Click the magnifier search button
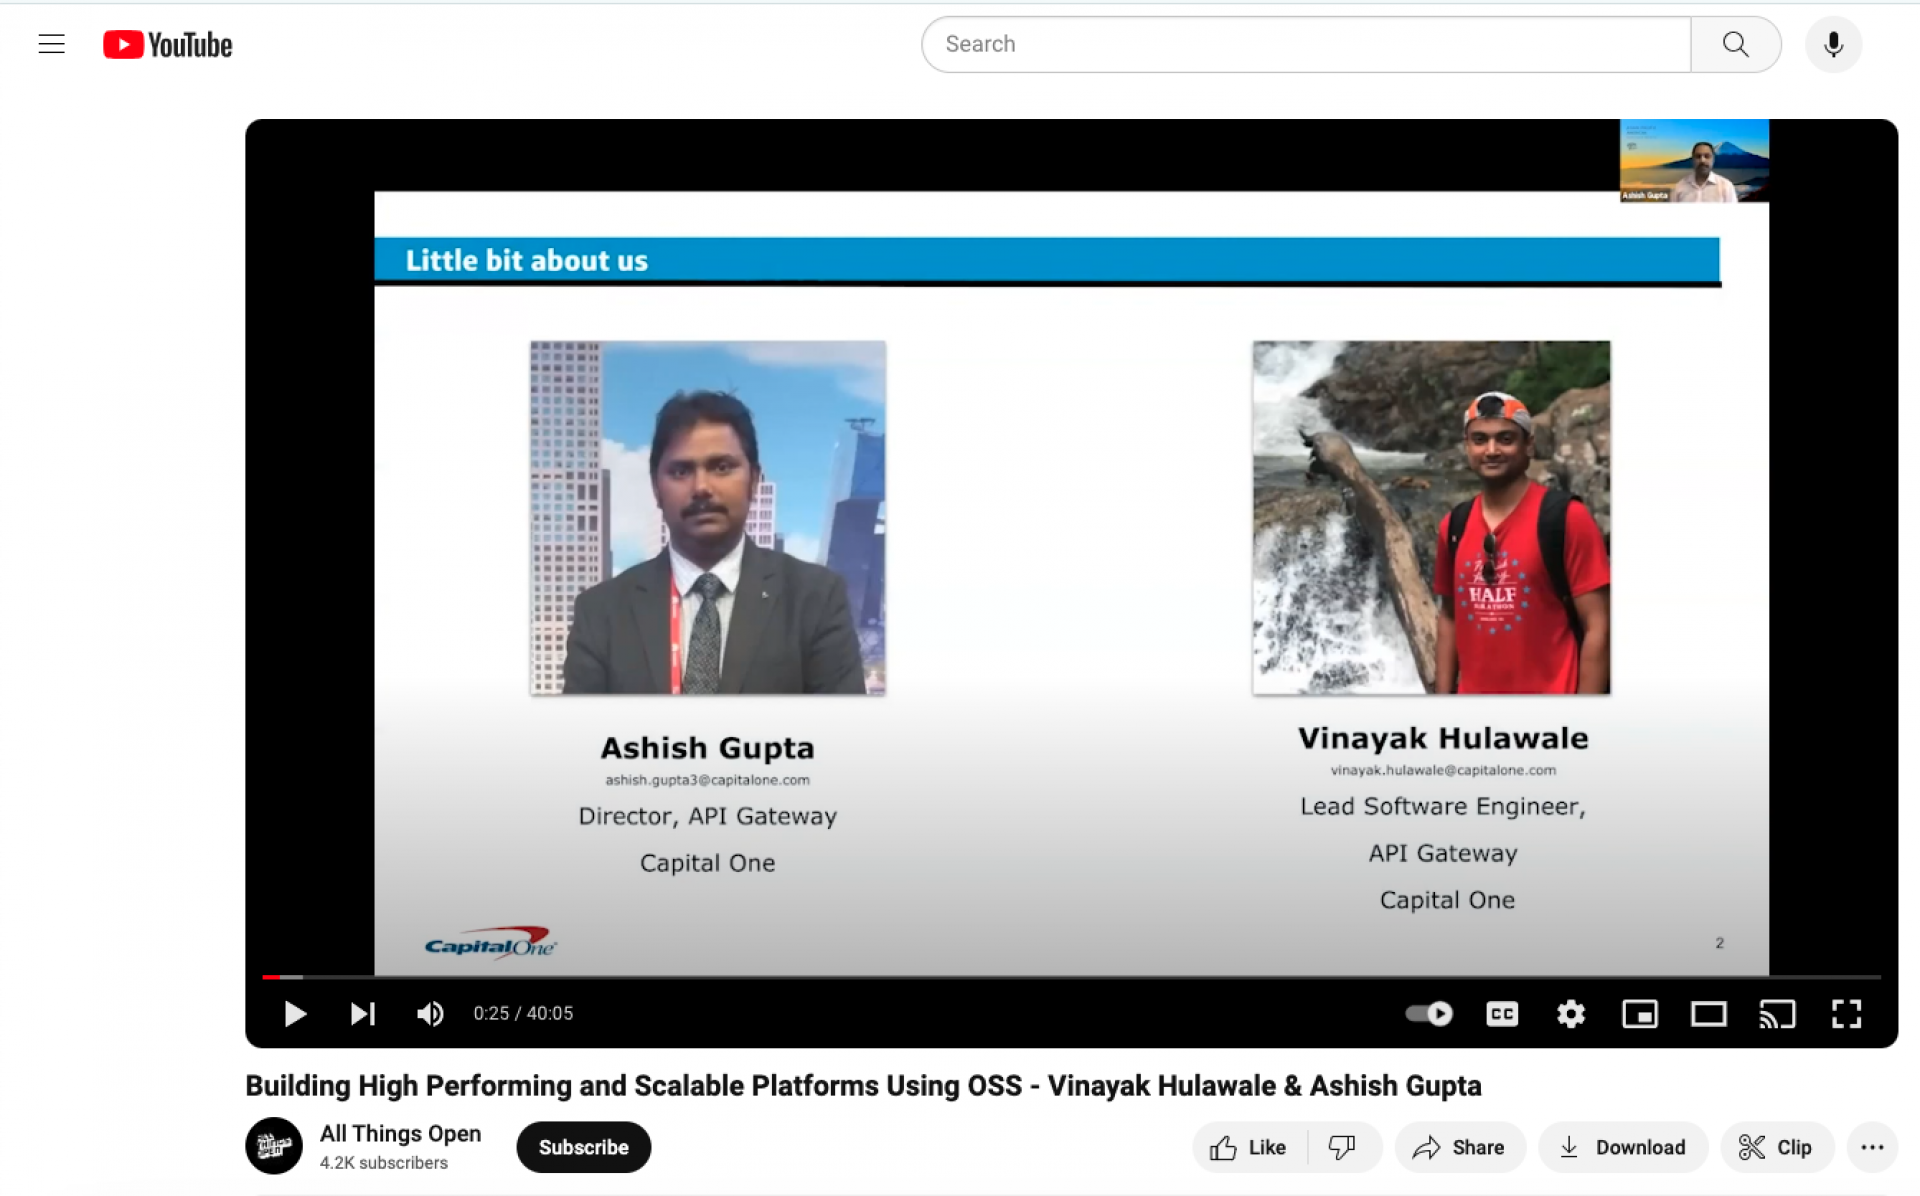The width and height of the screenshot is (1920, 1196). (x=1736, y=44)
